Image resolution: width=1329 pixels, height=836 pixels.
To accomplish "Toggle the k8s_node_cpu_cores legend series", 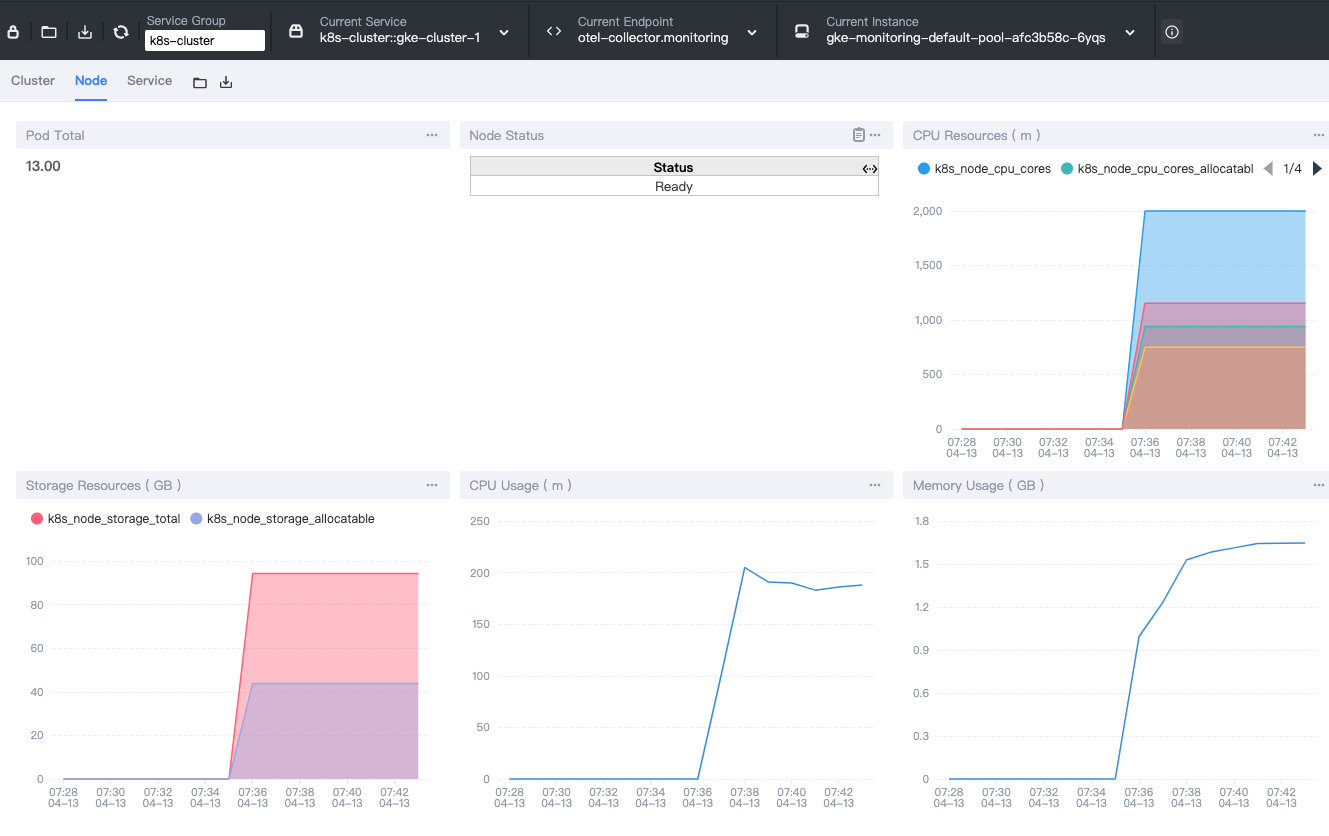I will 984,169.
